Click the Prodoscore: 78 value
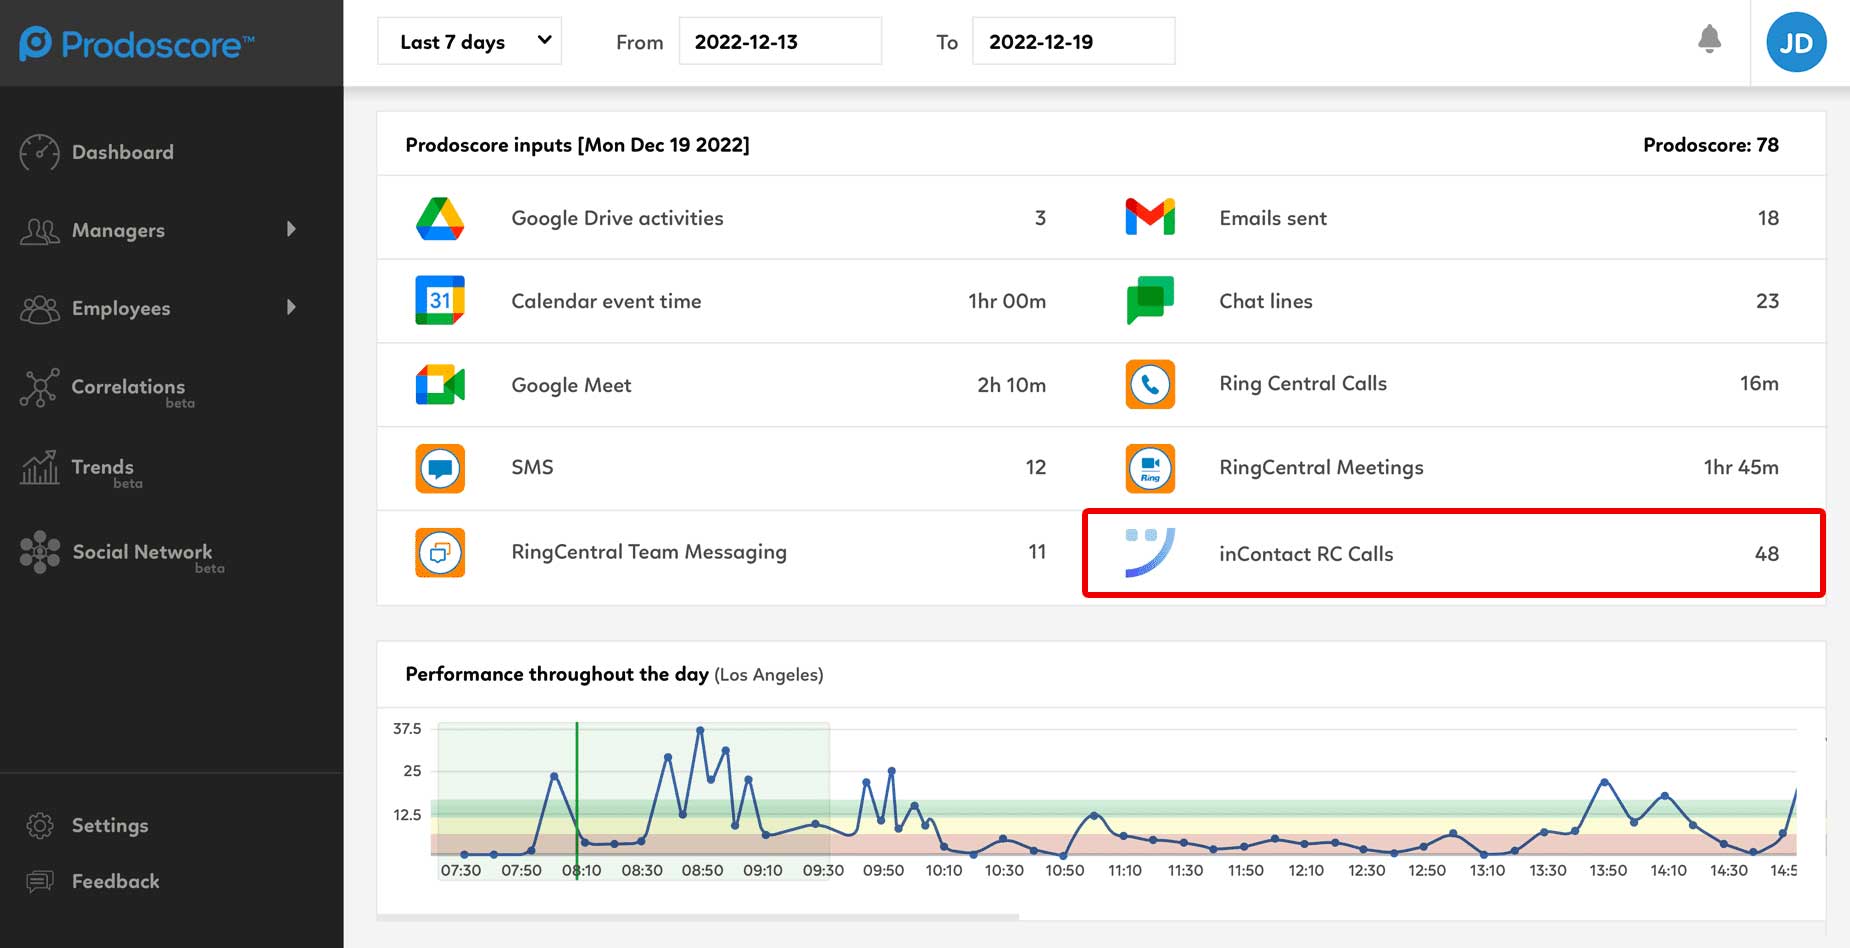Screen dimensions: 1850x948 coord(1711,144)
